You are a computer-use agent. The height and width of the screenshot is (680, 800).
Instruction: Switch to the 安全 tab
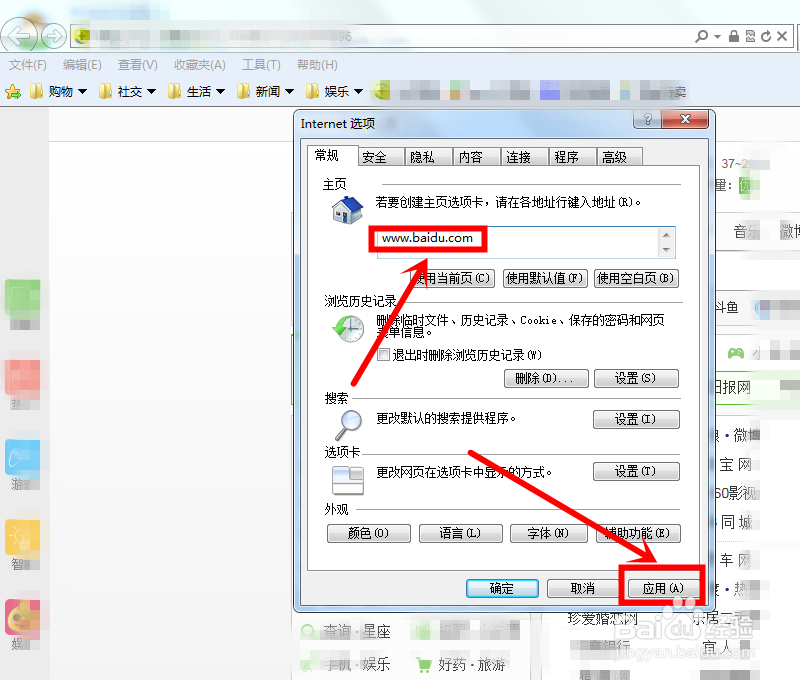(x=379, y=156)
